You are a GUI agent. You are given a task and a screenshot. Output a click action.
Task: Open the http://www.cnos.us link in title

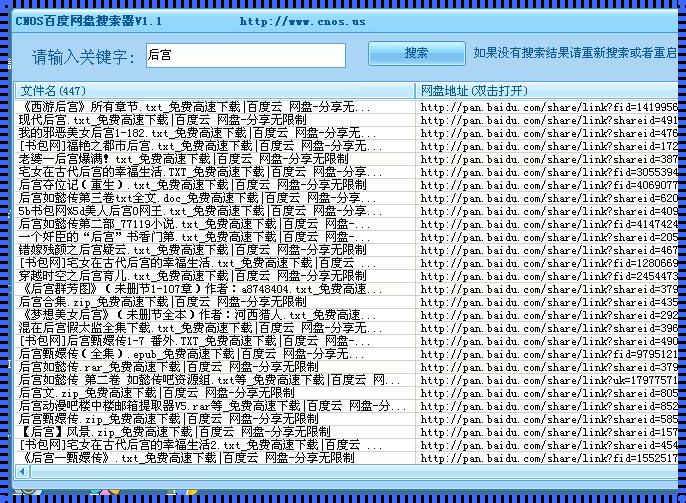302,21
